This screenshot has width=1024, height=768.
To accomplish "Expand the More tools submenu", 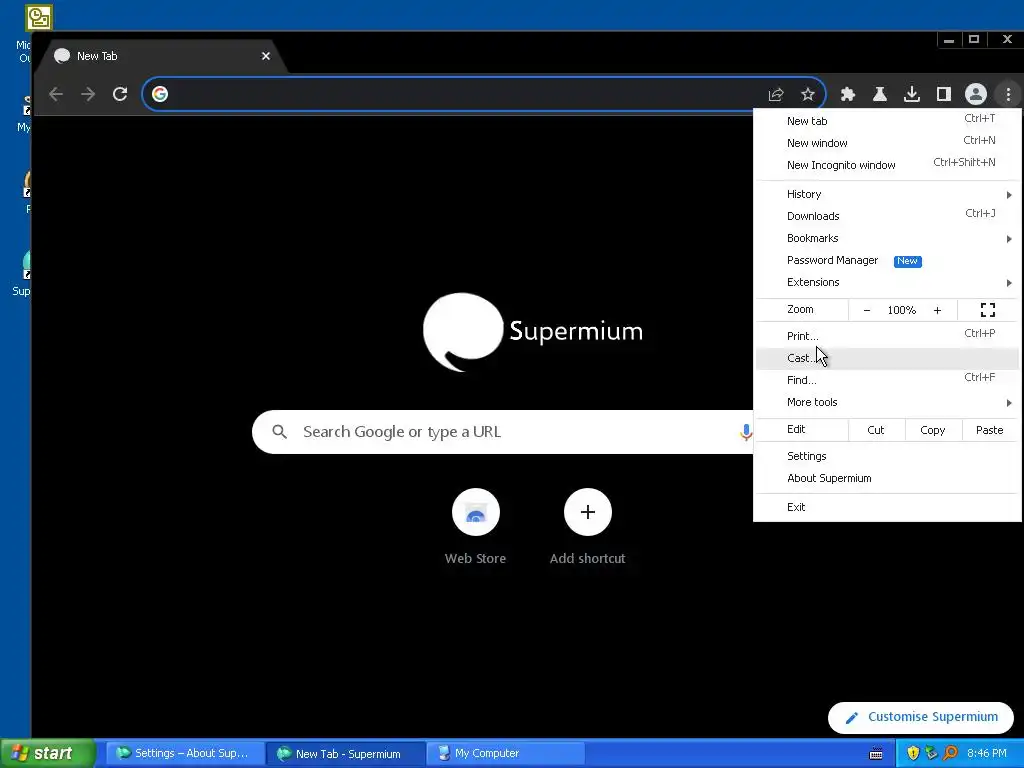I will 888,402.
